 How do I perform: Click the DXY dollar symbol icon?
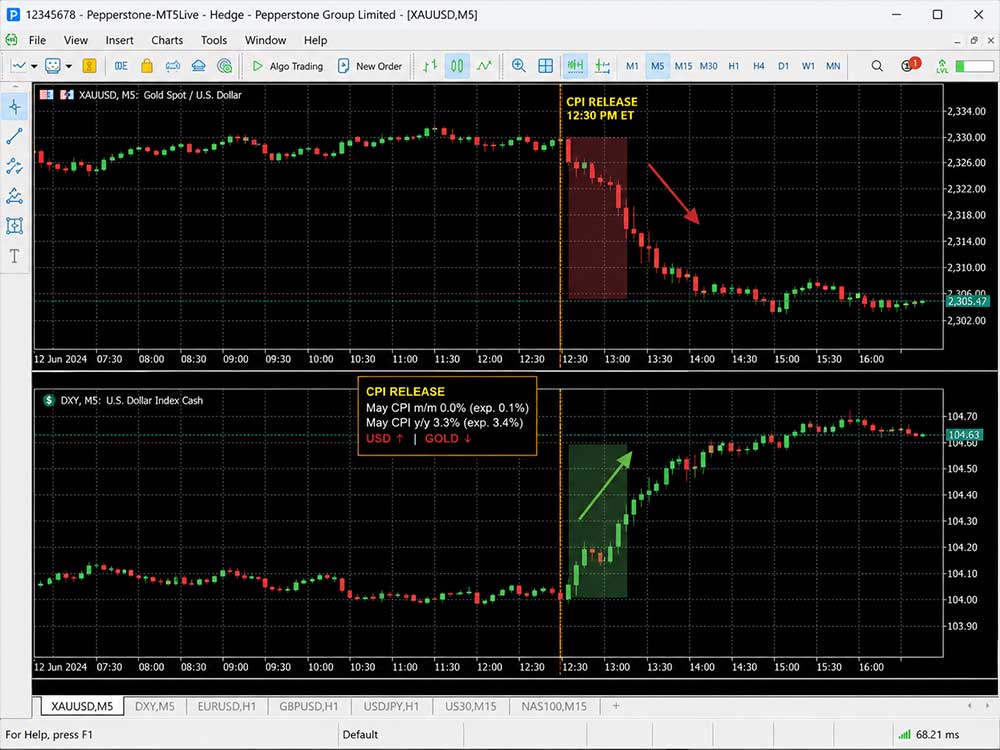(x=49, y=401)
